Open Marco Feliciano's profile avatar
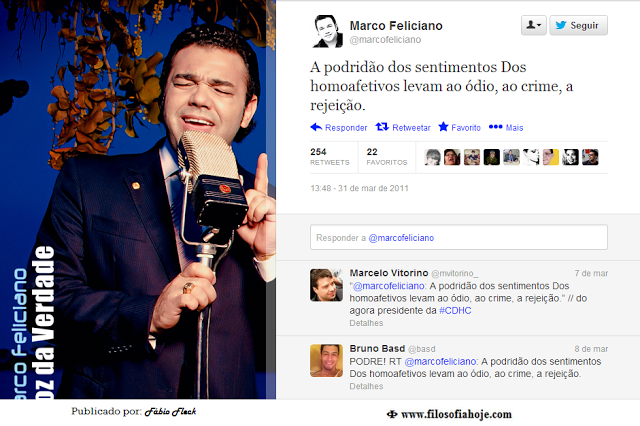The image size is (640, 426). click(327, 31)
